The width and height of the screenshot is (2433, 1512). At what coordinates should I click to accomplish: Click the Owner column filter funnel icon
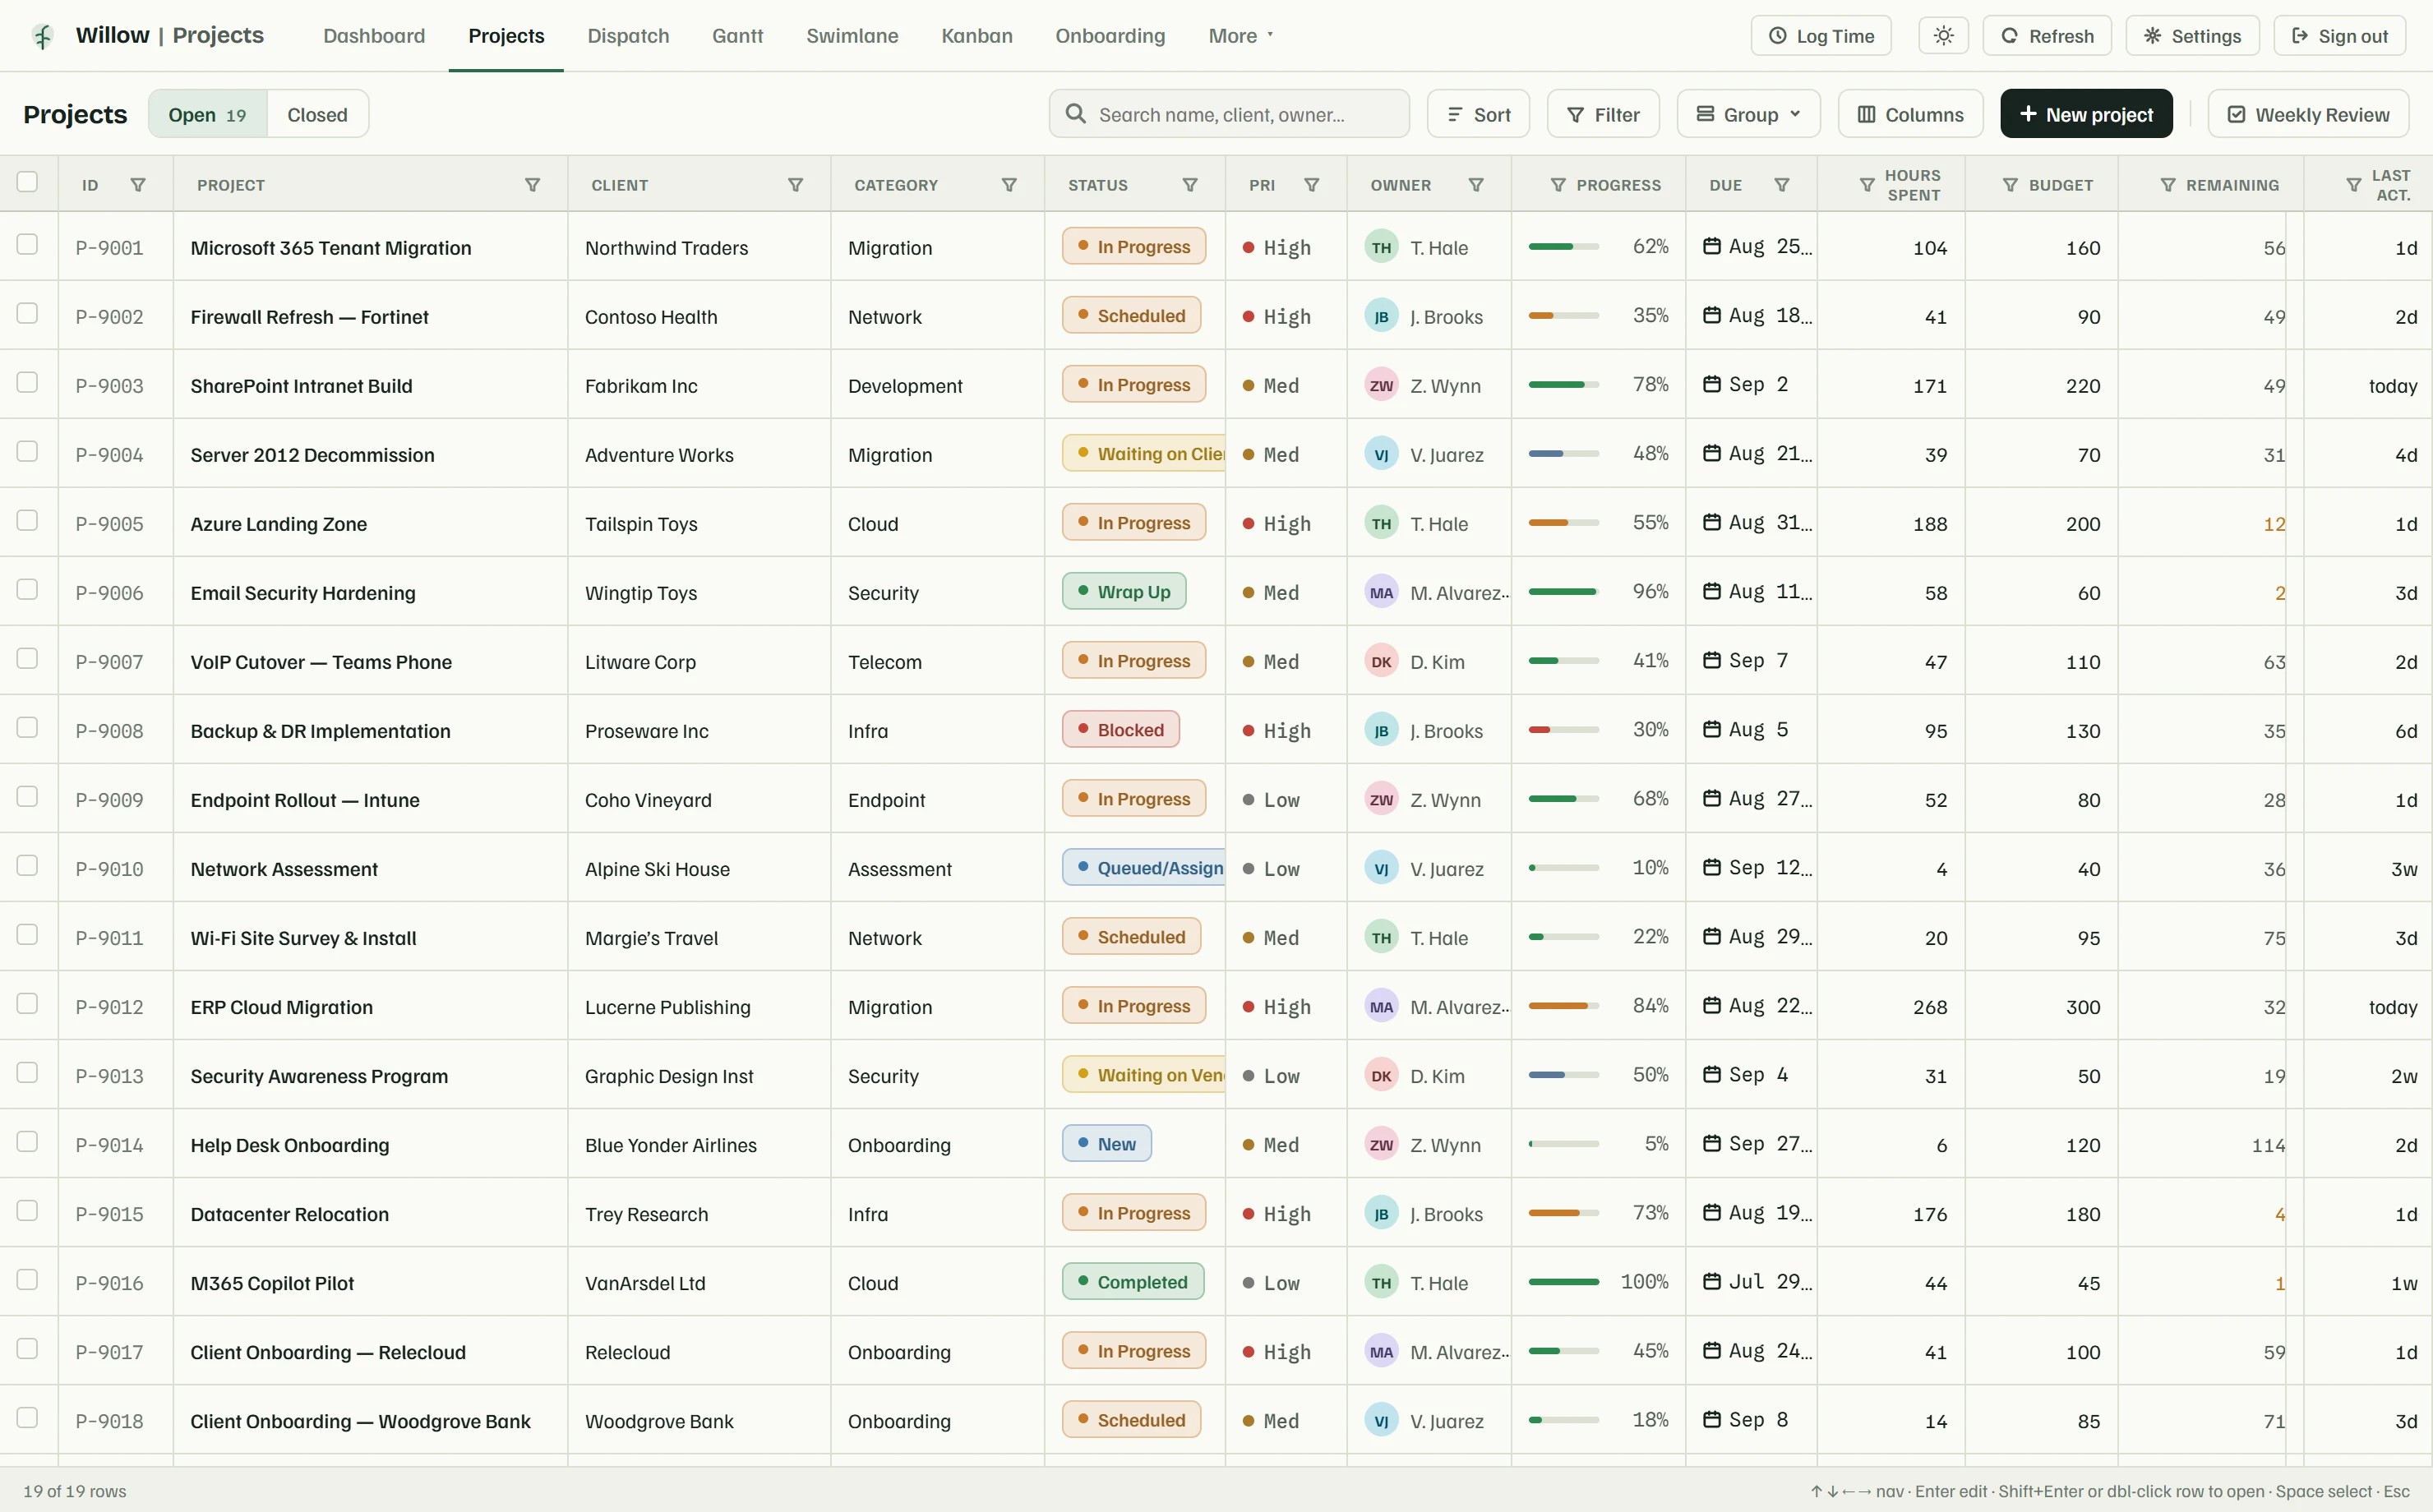[x=1475, y=185]
